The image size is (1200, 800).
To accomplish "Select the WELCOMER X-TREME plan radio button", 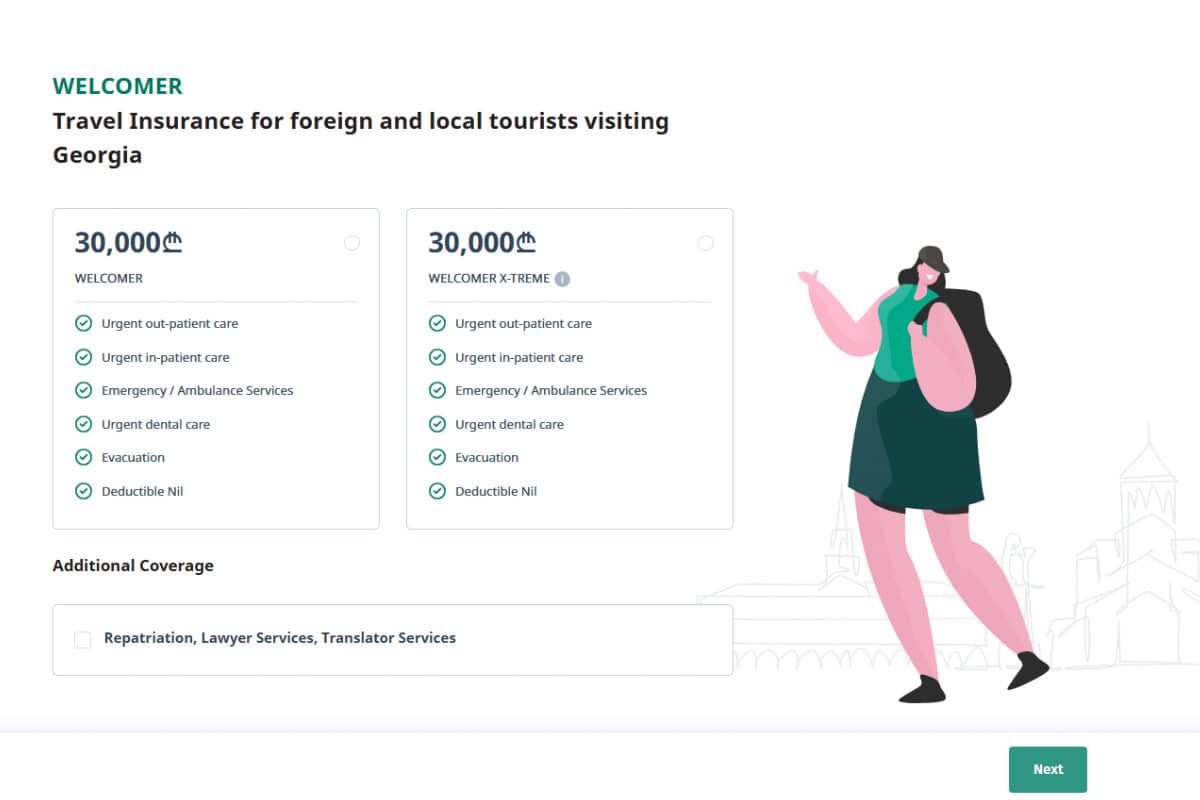I will pyautogui.click(x=706, y=243).
